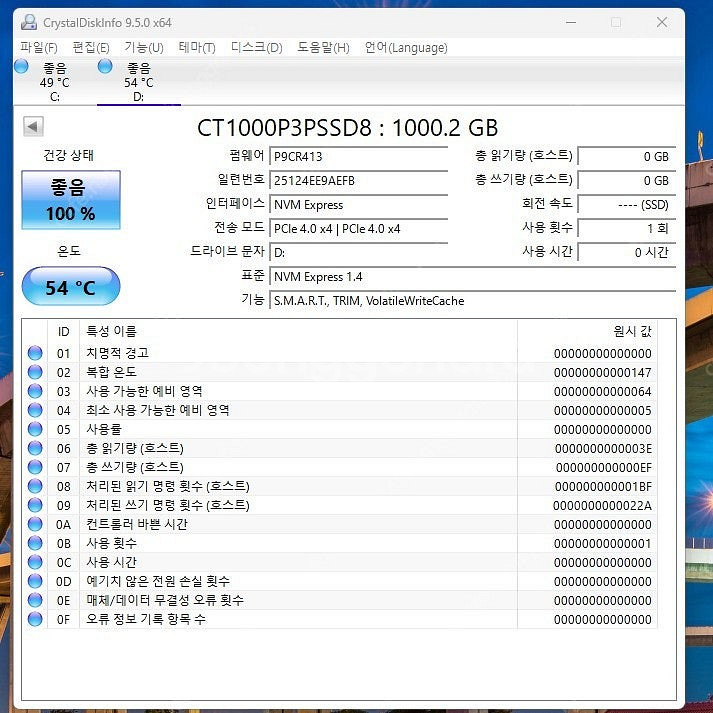Click the CrystalDiskInfo app icon in title bar
Image resolution: width=713 pixels, height=713 pixels.
29,22
